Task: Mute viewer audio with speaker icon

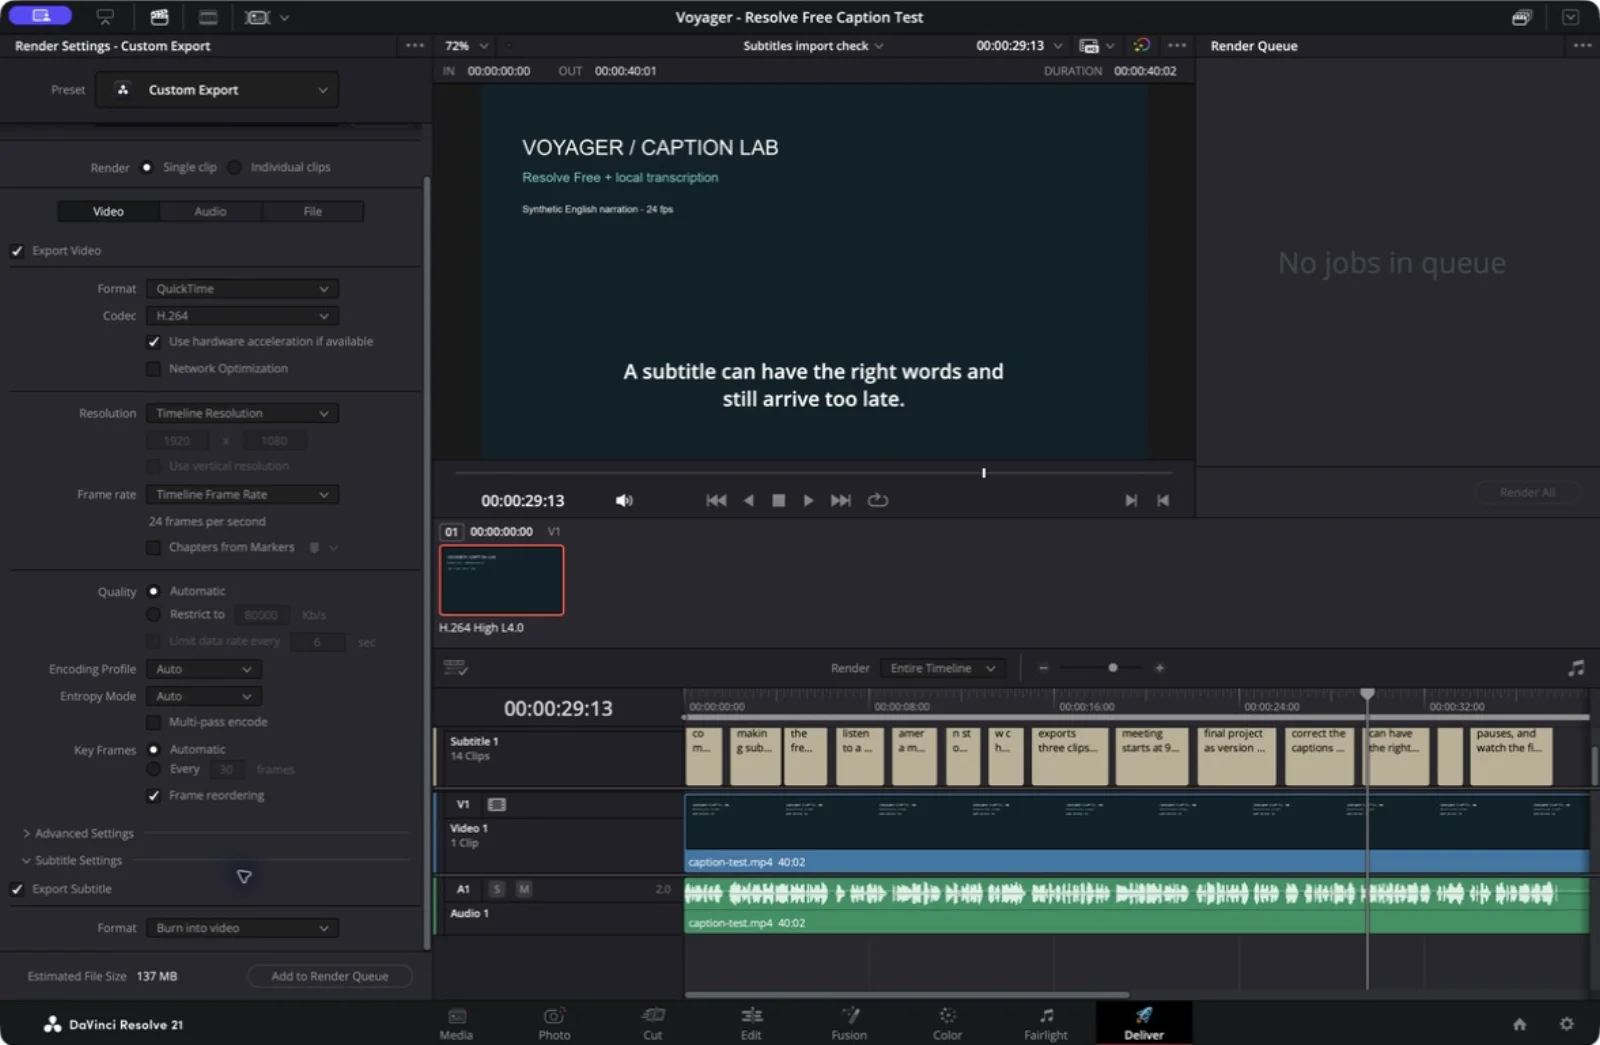Action: click(624, 500)
